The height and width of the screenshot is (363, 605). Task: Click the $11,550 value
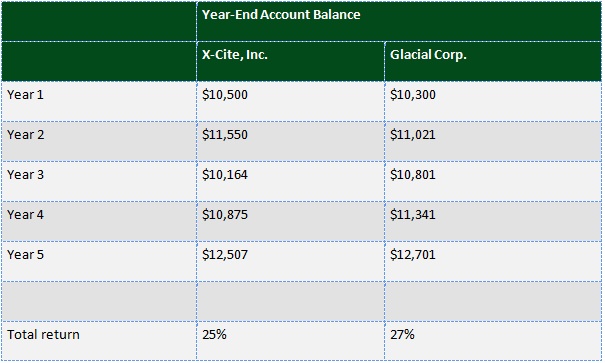[225, 135]
